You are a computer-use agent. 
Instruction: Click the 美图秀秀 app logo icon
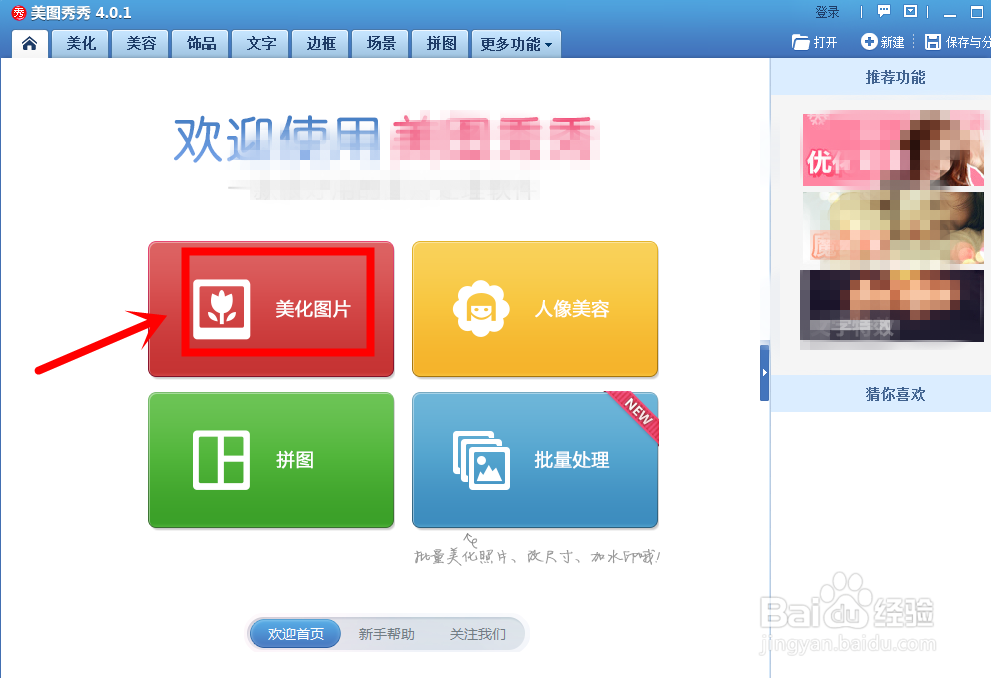pyautogui.click(x=19, y=13)
